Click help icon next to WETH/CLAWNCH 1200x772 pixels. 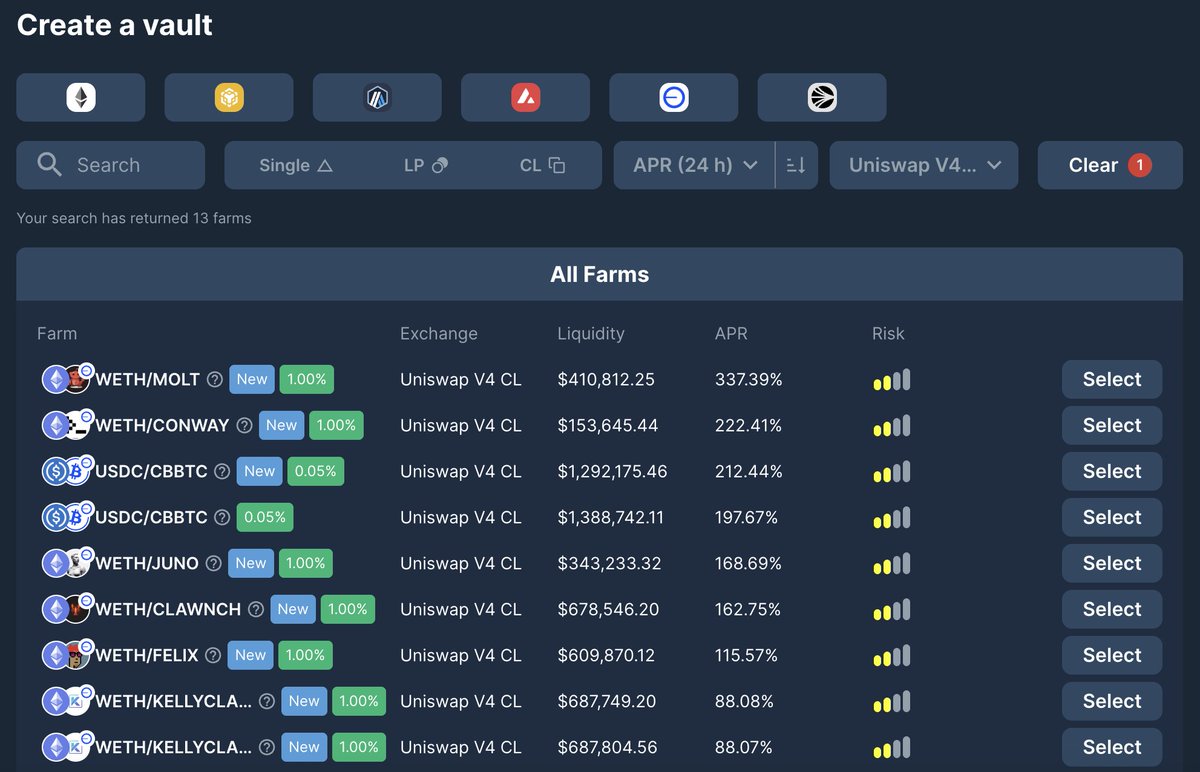(256, 609)
